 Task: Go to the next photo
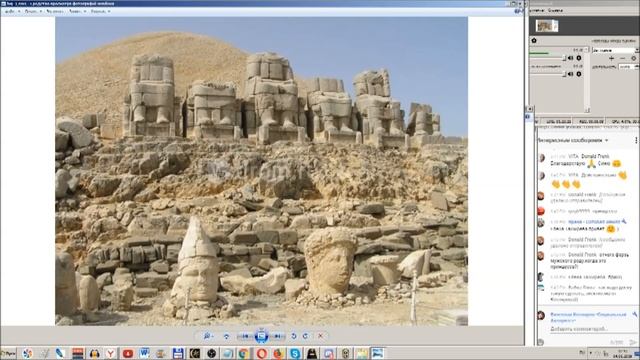point(278,336)
